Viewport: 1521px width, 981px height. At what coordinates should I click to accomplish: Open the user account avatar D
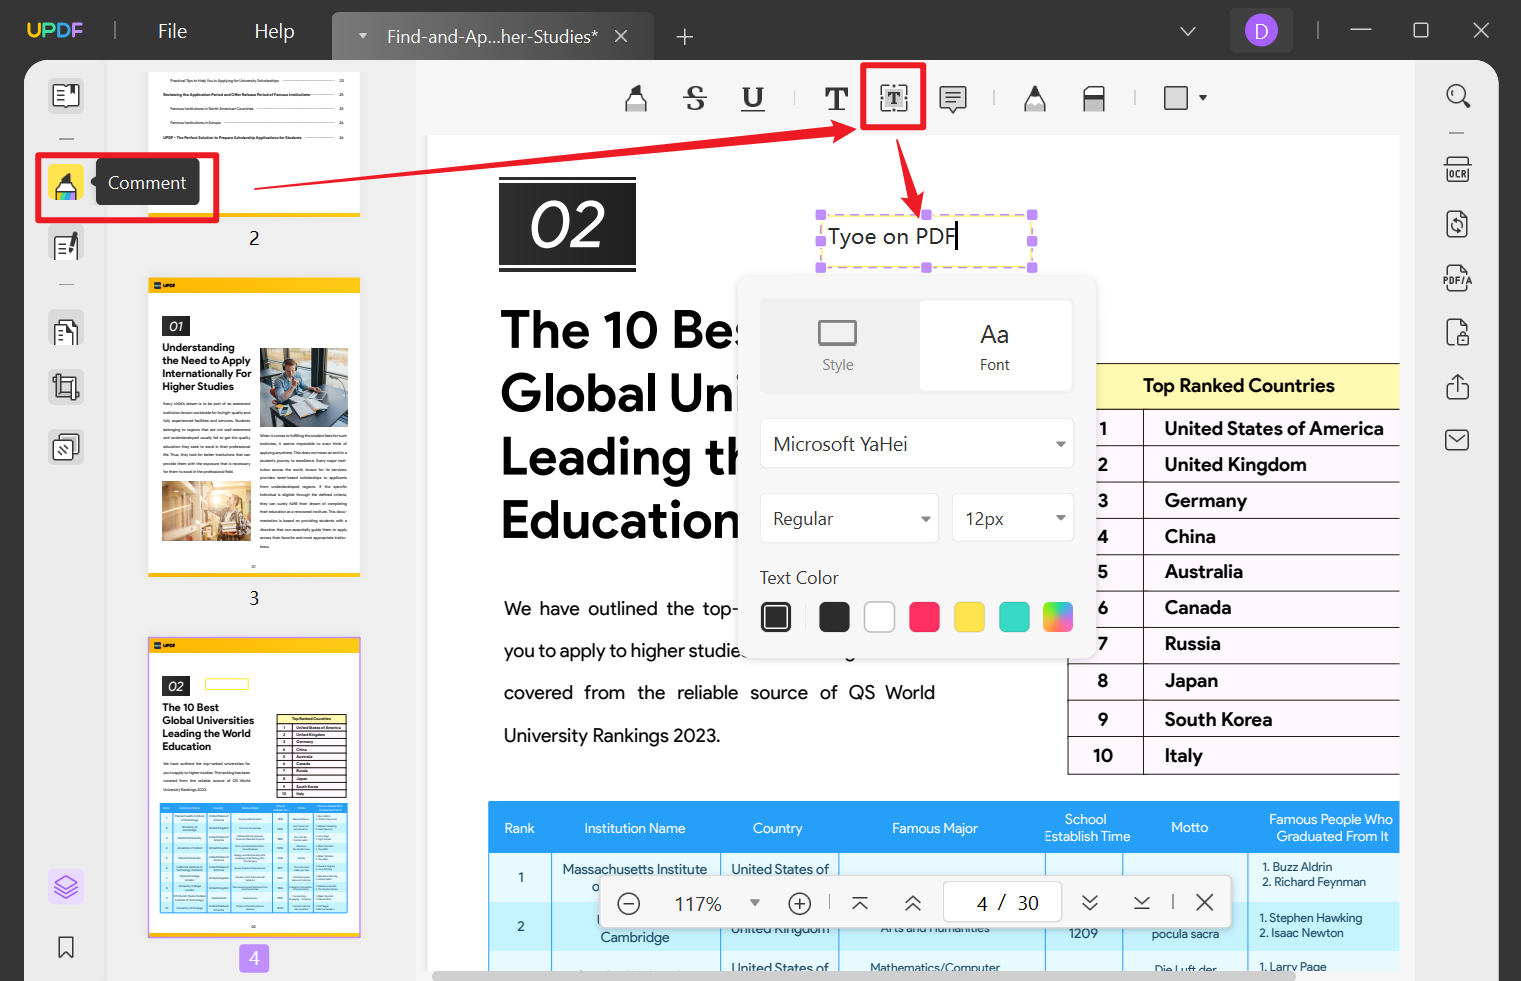(1261, 31)
